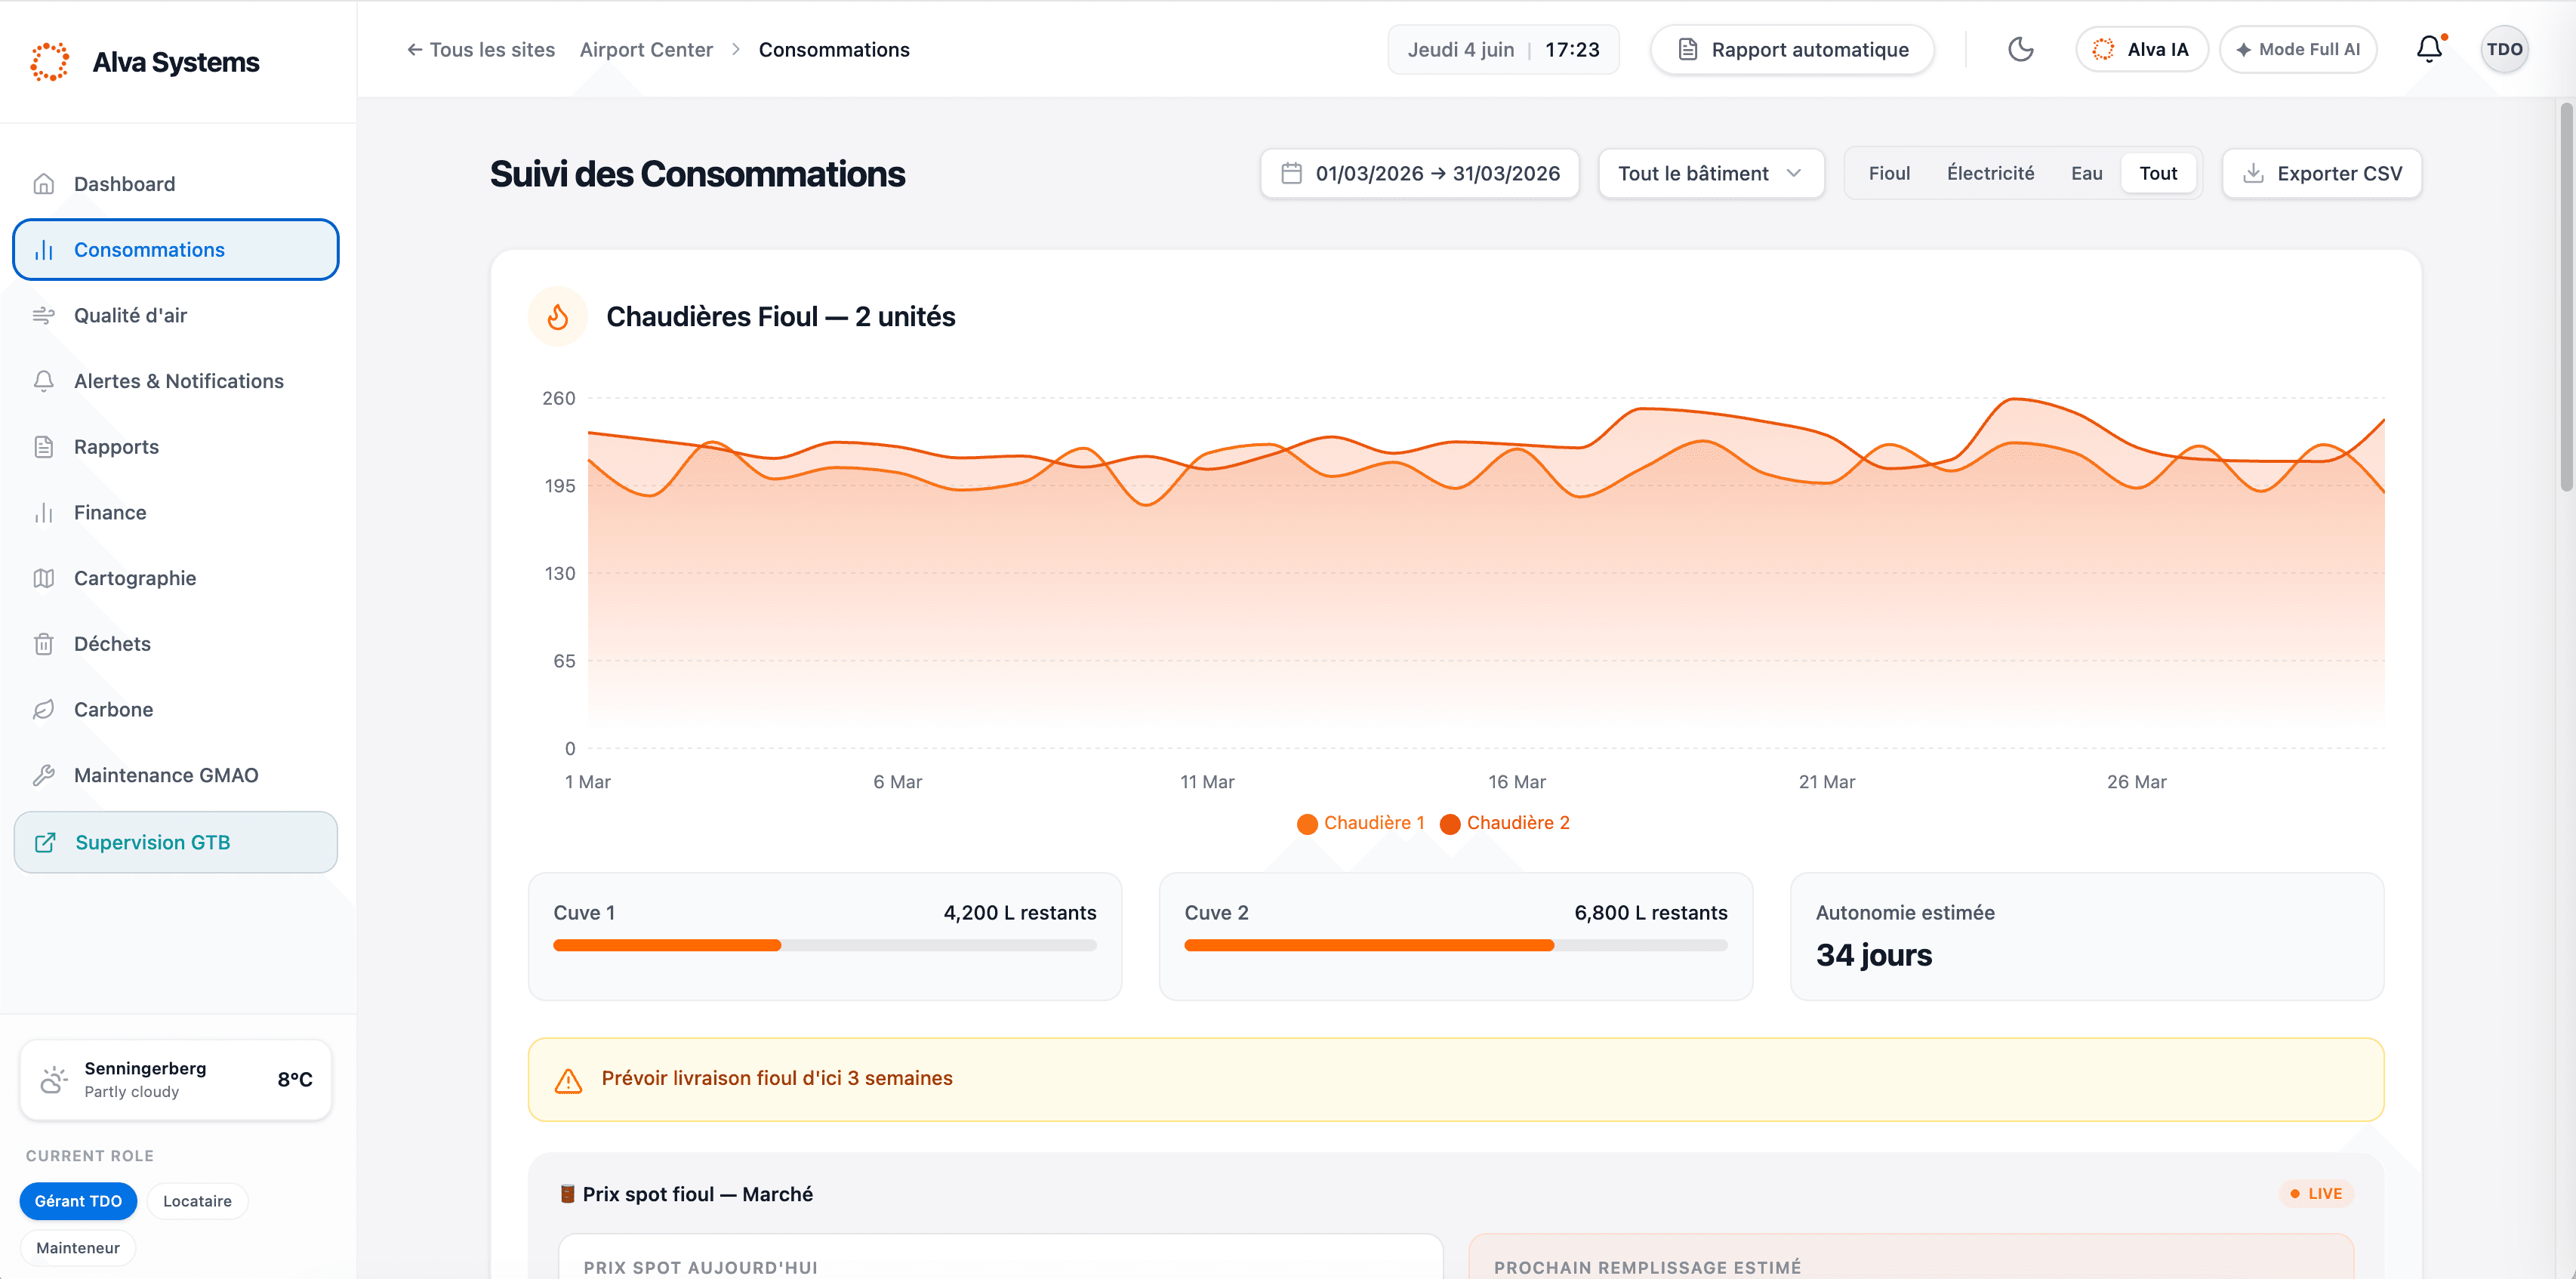The image size is (2576, 1279).
Task: Click the Cuve 1 fuel level bar
Action: 825,945
